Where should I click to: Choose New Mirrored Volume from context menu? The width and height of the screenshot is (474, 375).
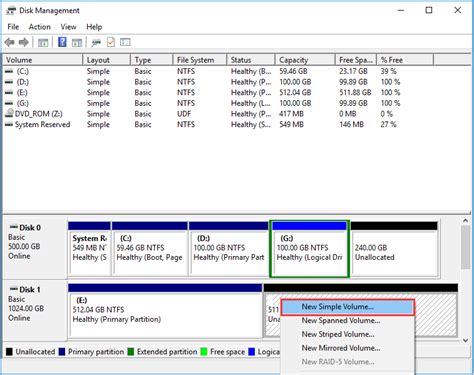(x=348, y=348)
